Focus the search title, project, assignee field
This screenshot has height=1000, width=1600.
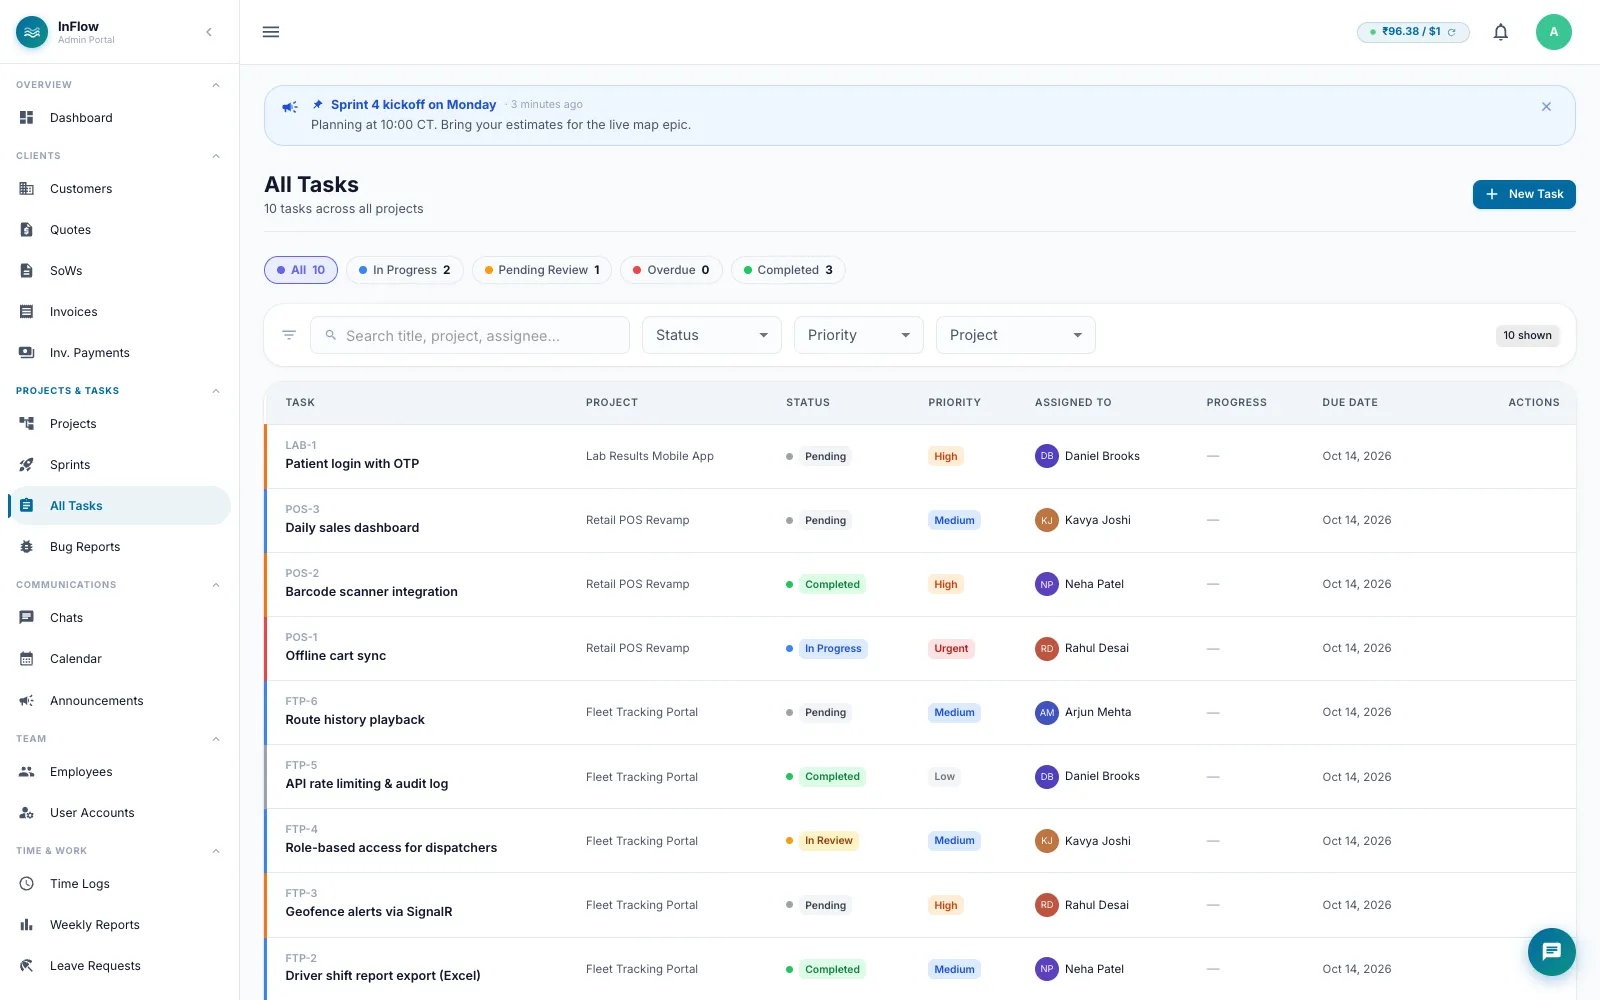click(470, 335)
